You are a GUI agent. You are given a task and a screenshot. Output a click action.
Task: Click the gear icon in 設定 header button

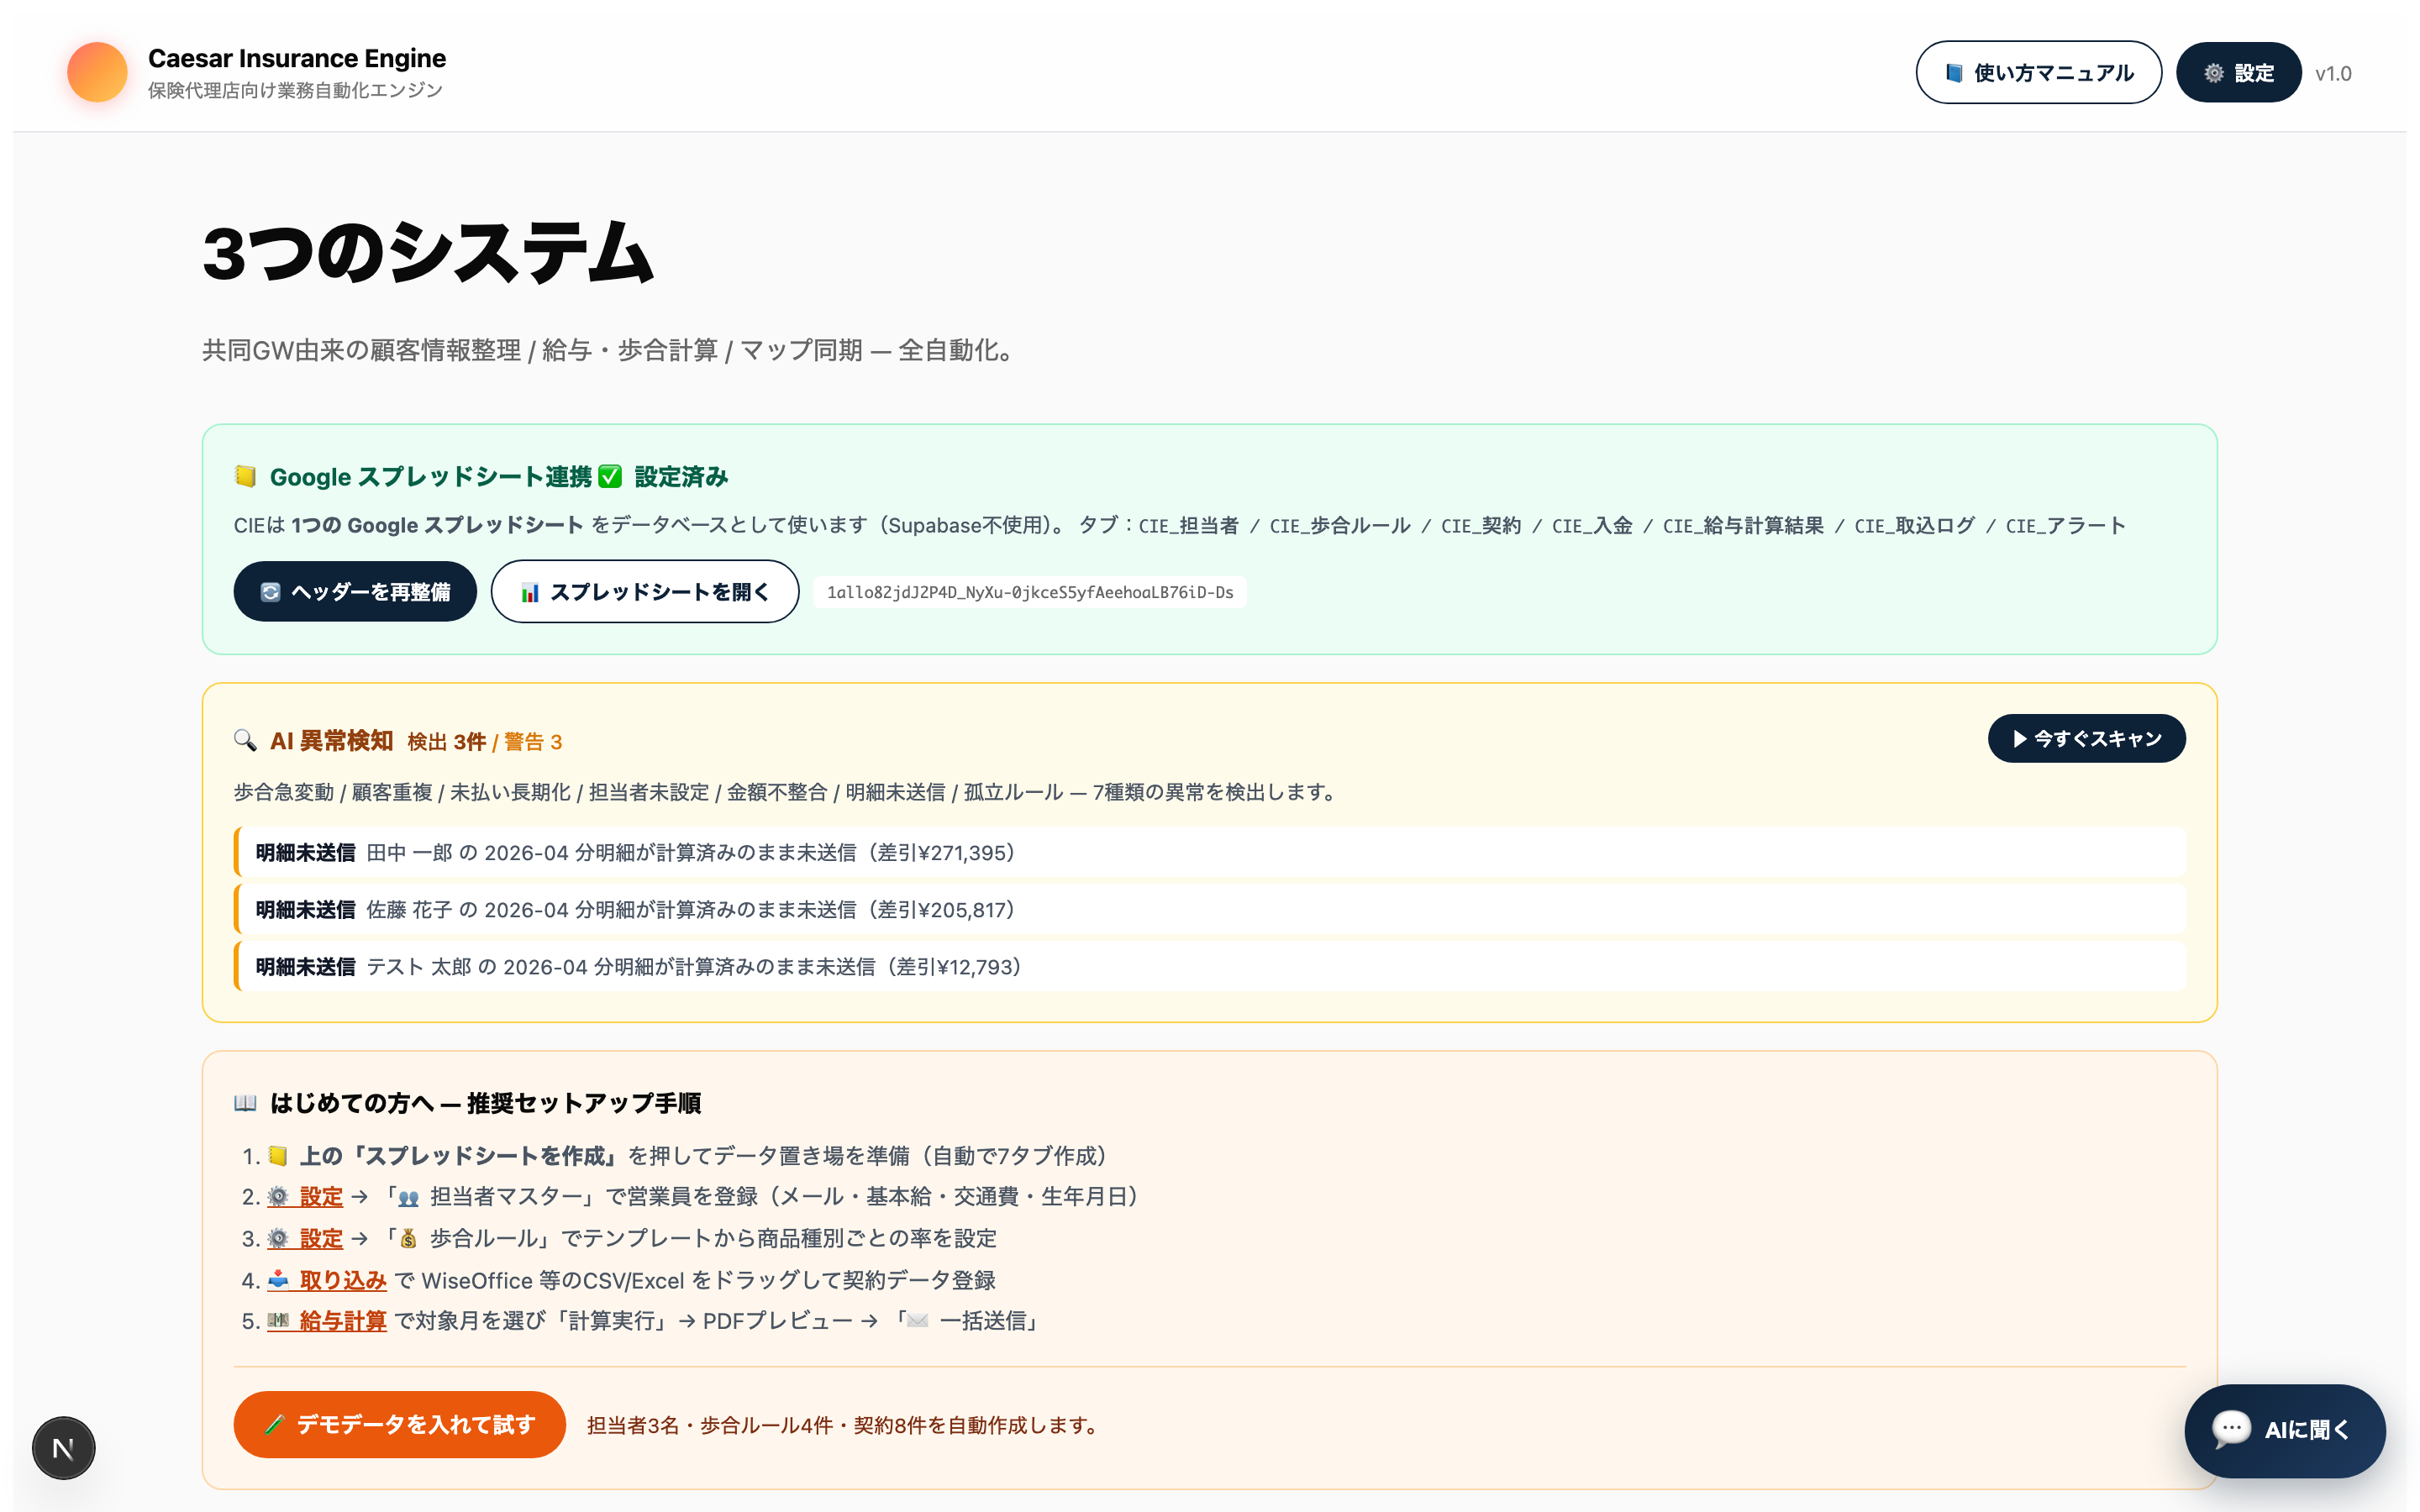[x=2214, y=73]
